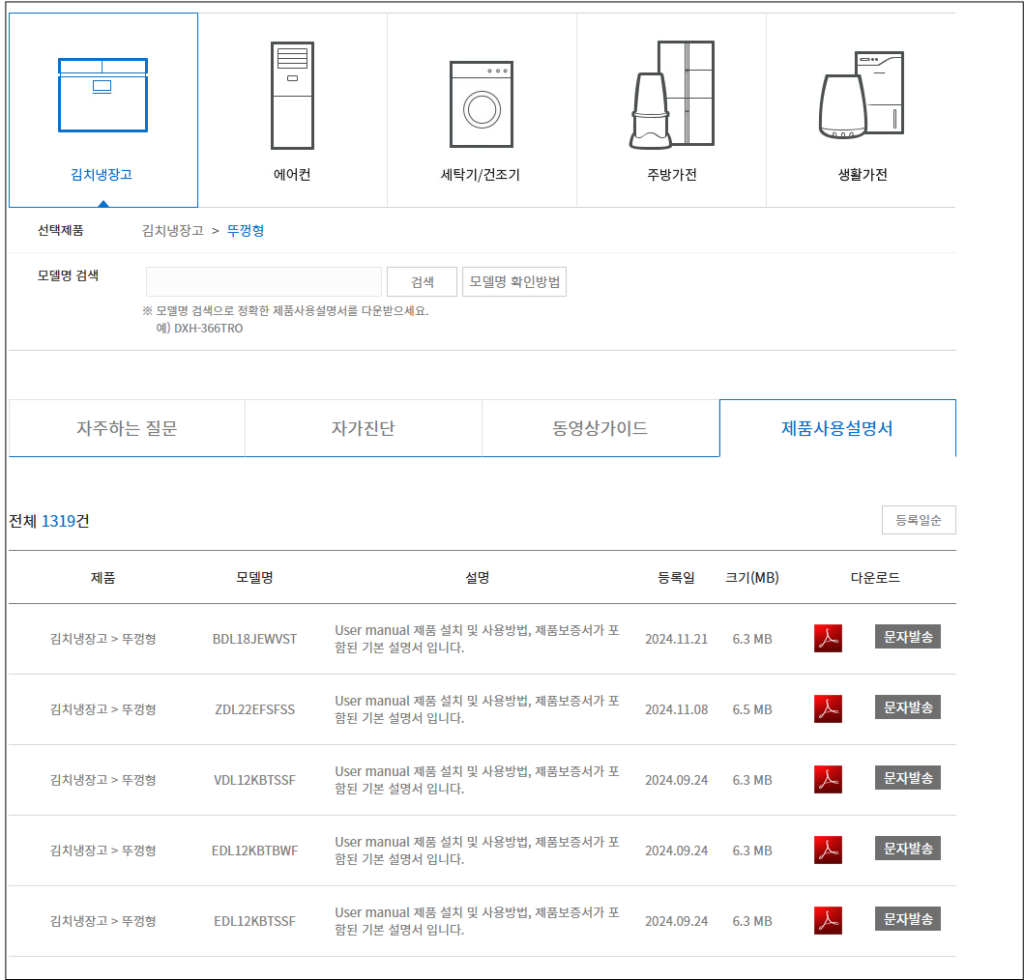Click the 검색 search button
Viewport: 1024px width, 980px height.
click(422, 282)
